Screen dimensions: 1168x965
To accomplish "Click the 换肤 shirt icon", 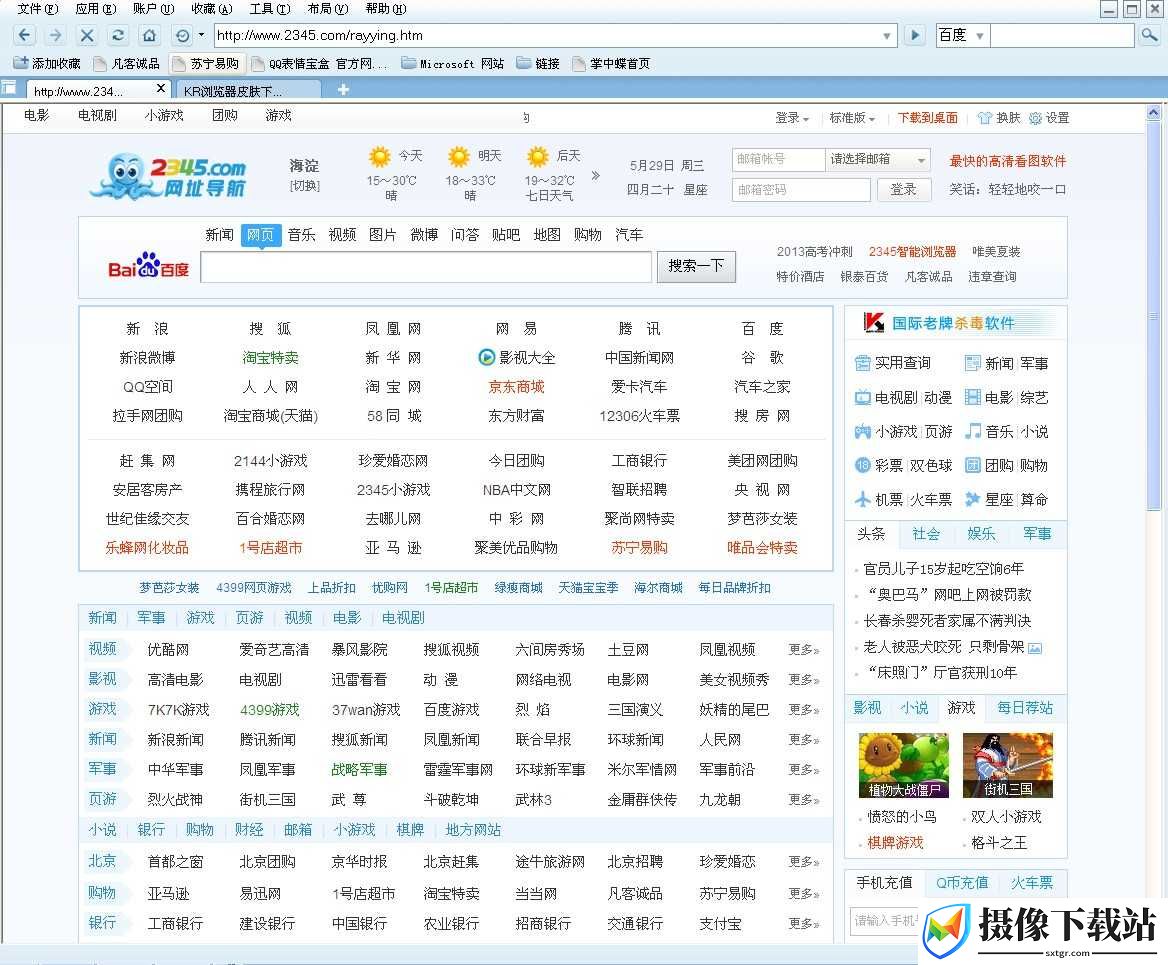I will coord(985,118).
